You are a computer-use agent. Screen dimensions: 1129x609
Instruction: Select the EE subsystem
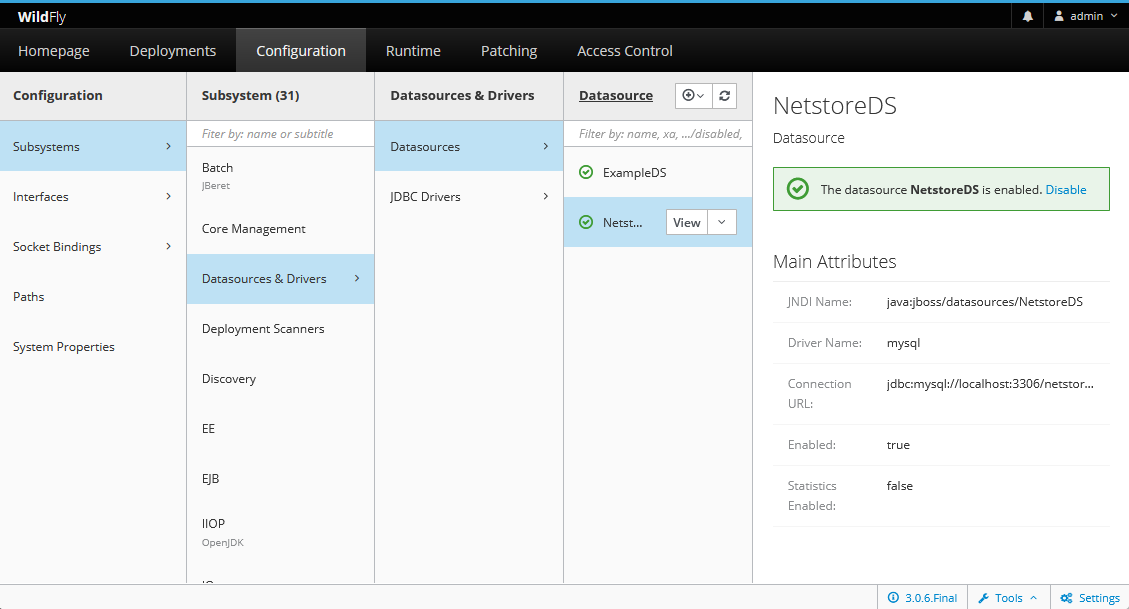(280, 429)
